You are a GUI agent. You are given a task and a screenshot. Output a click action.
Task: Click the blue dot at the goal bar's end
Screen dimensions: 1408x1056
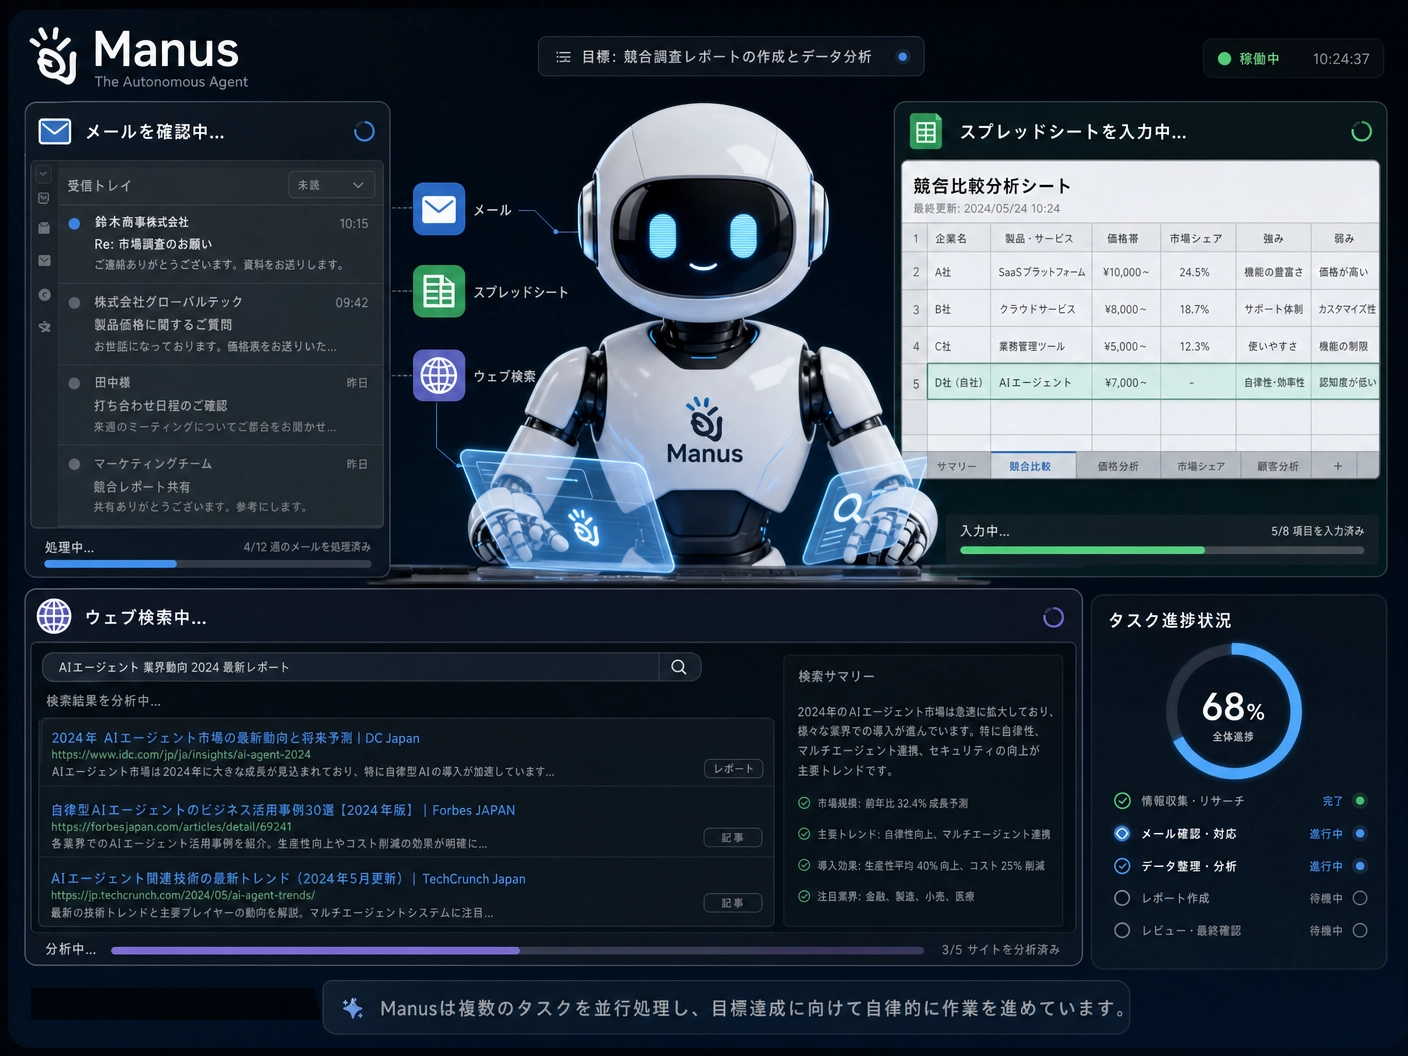903,57
